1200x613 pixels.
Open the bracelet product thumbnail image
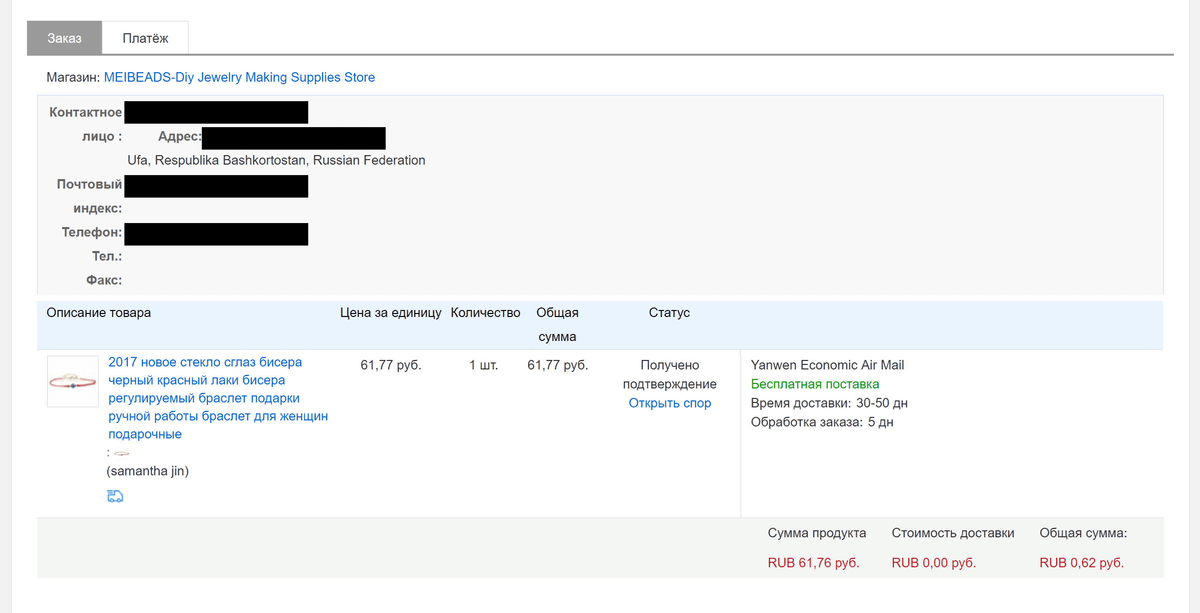pos(73,381)
